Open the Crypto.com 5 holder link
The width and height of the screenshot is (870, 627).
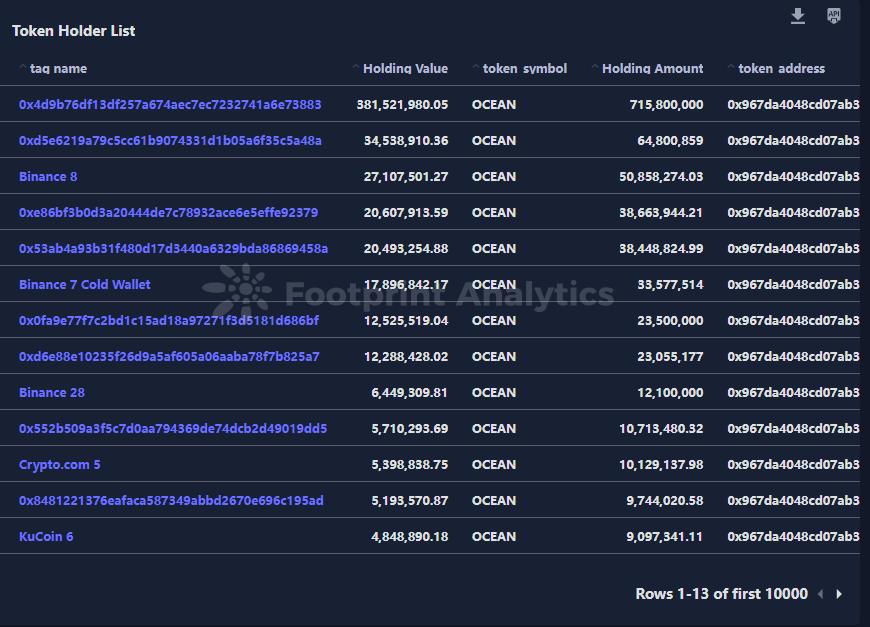(x=60, y=465)
